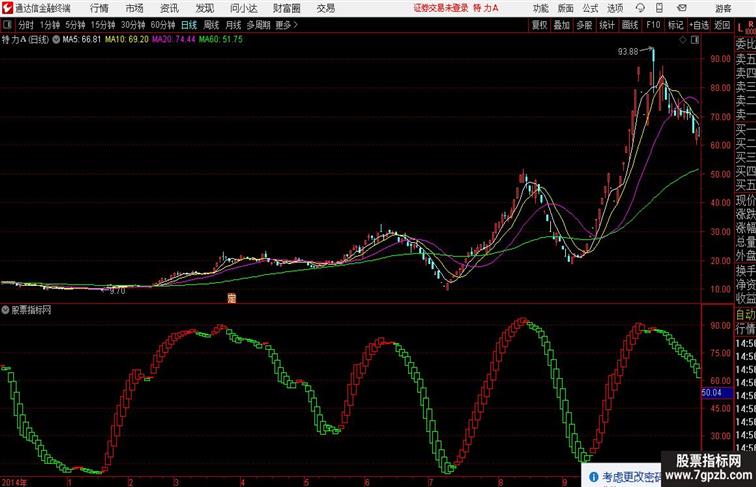Click the MA5: 66.81 indicator value
Screen dimensions: 756x487
click(x=81, y=40)
